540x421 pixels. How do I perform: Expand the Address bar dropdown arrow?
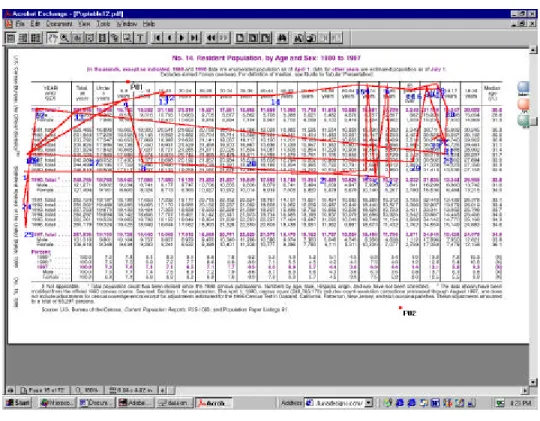(369, 402)
